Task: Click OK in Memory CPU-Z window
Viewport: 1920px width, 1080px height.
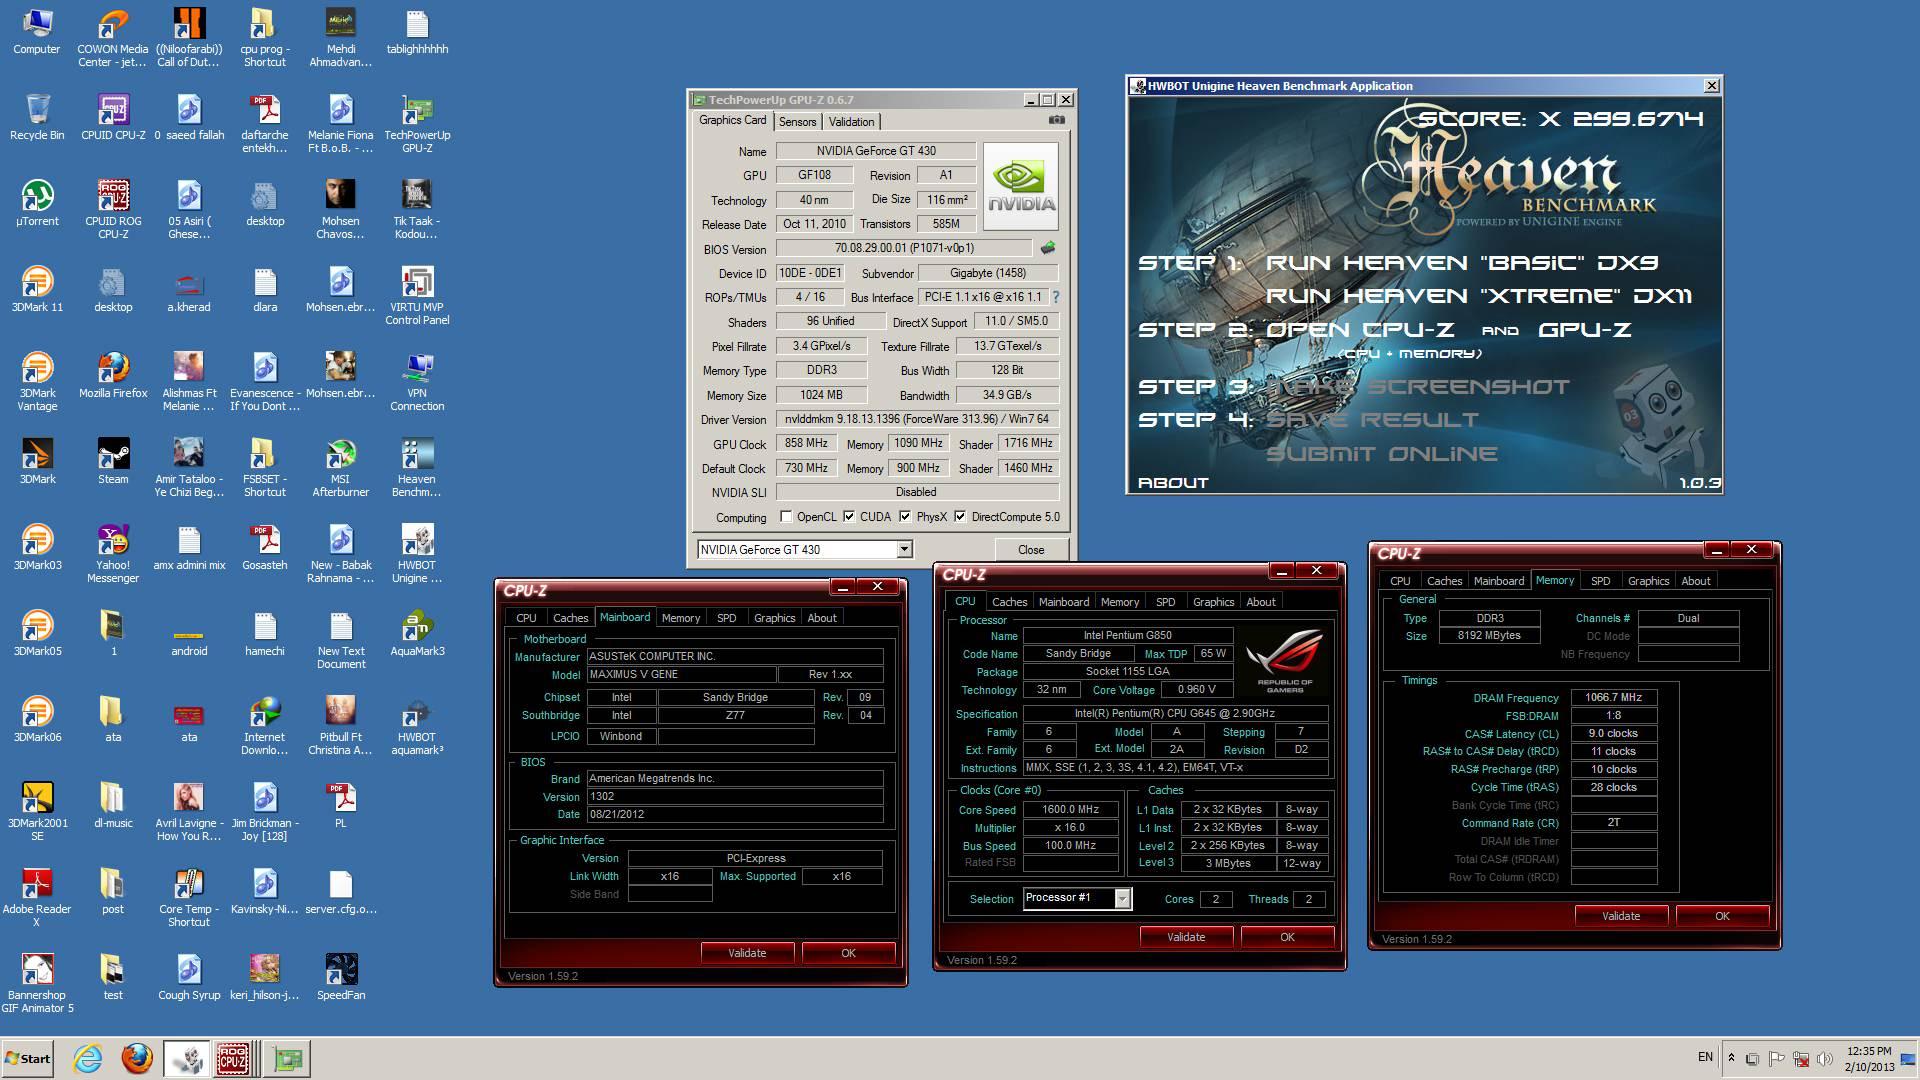Action: point(1722,916)
